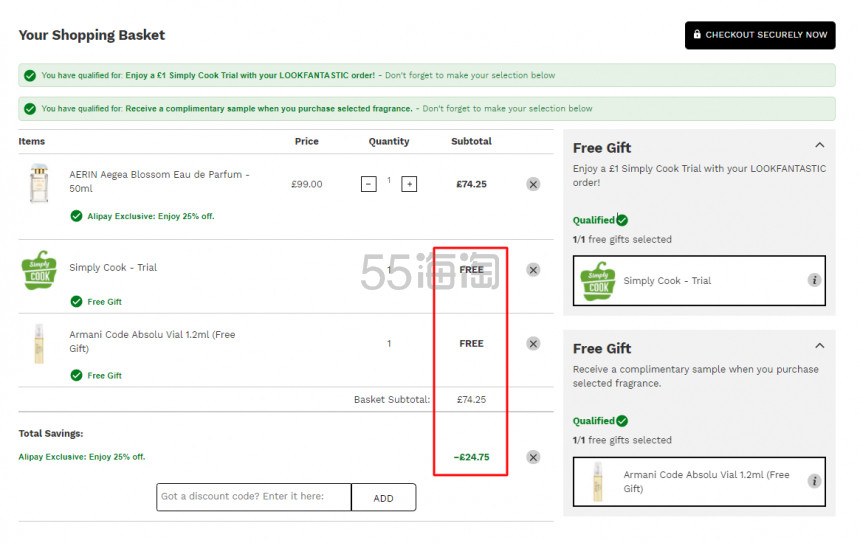Click Qualified check in first Free Gift panel
The height and width of the screenshot is (543, 860).
coord(622,220)
